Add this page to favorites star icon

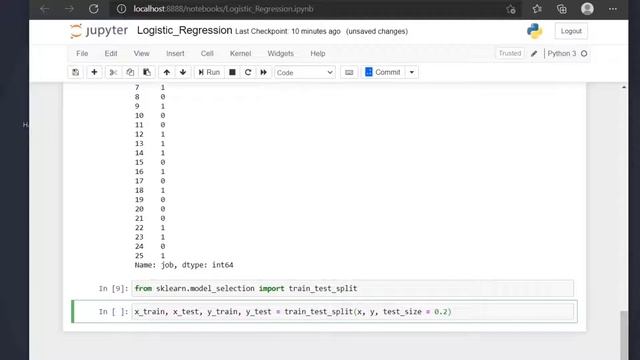point(511,9)
